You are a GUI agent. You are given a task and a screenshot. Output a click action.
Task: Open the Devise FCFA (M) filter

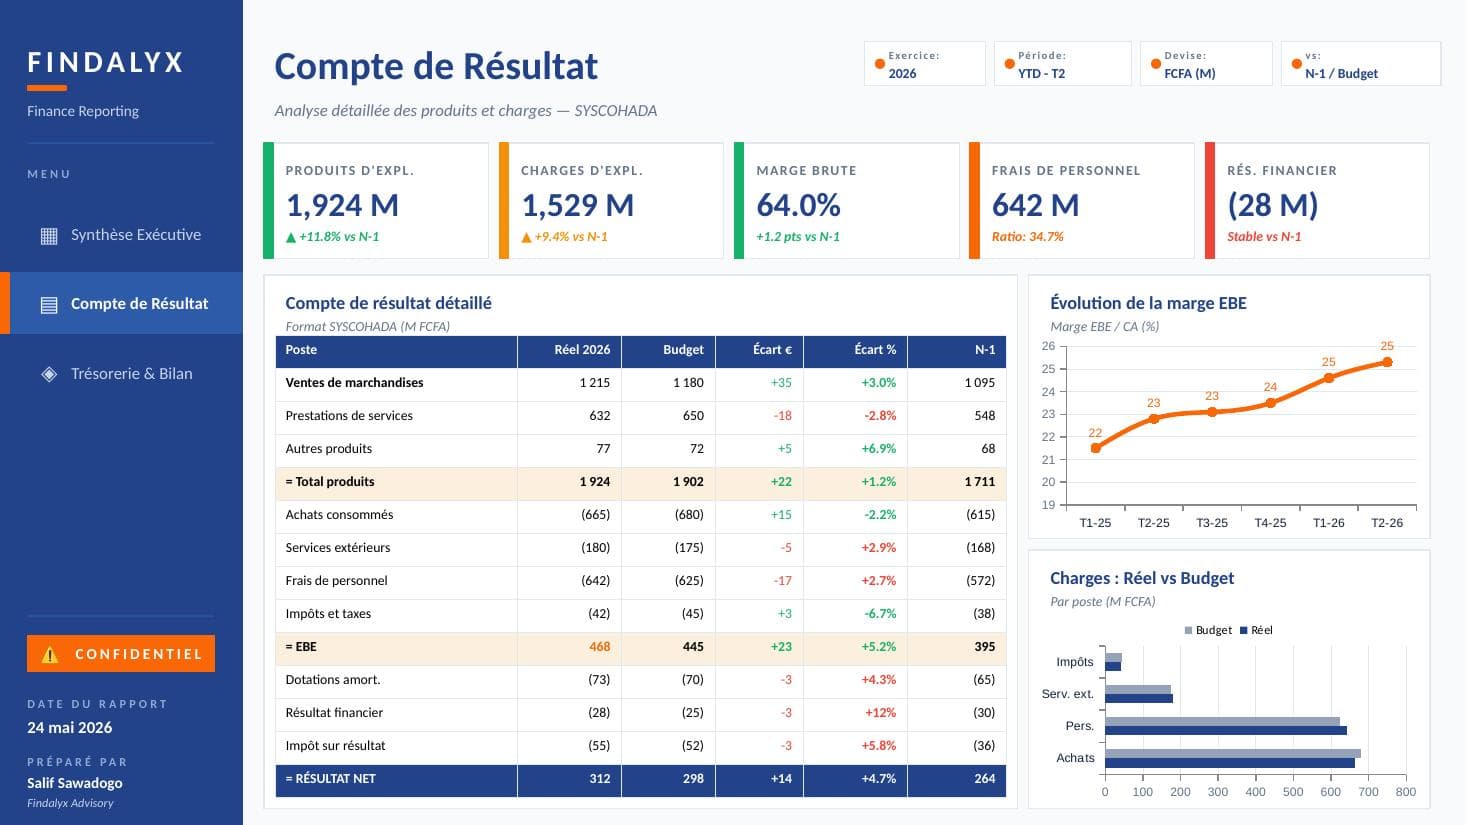pos(1206,63)
